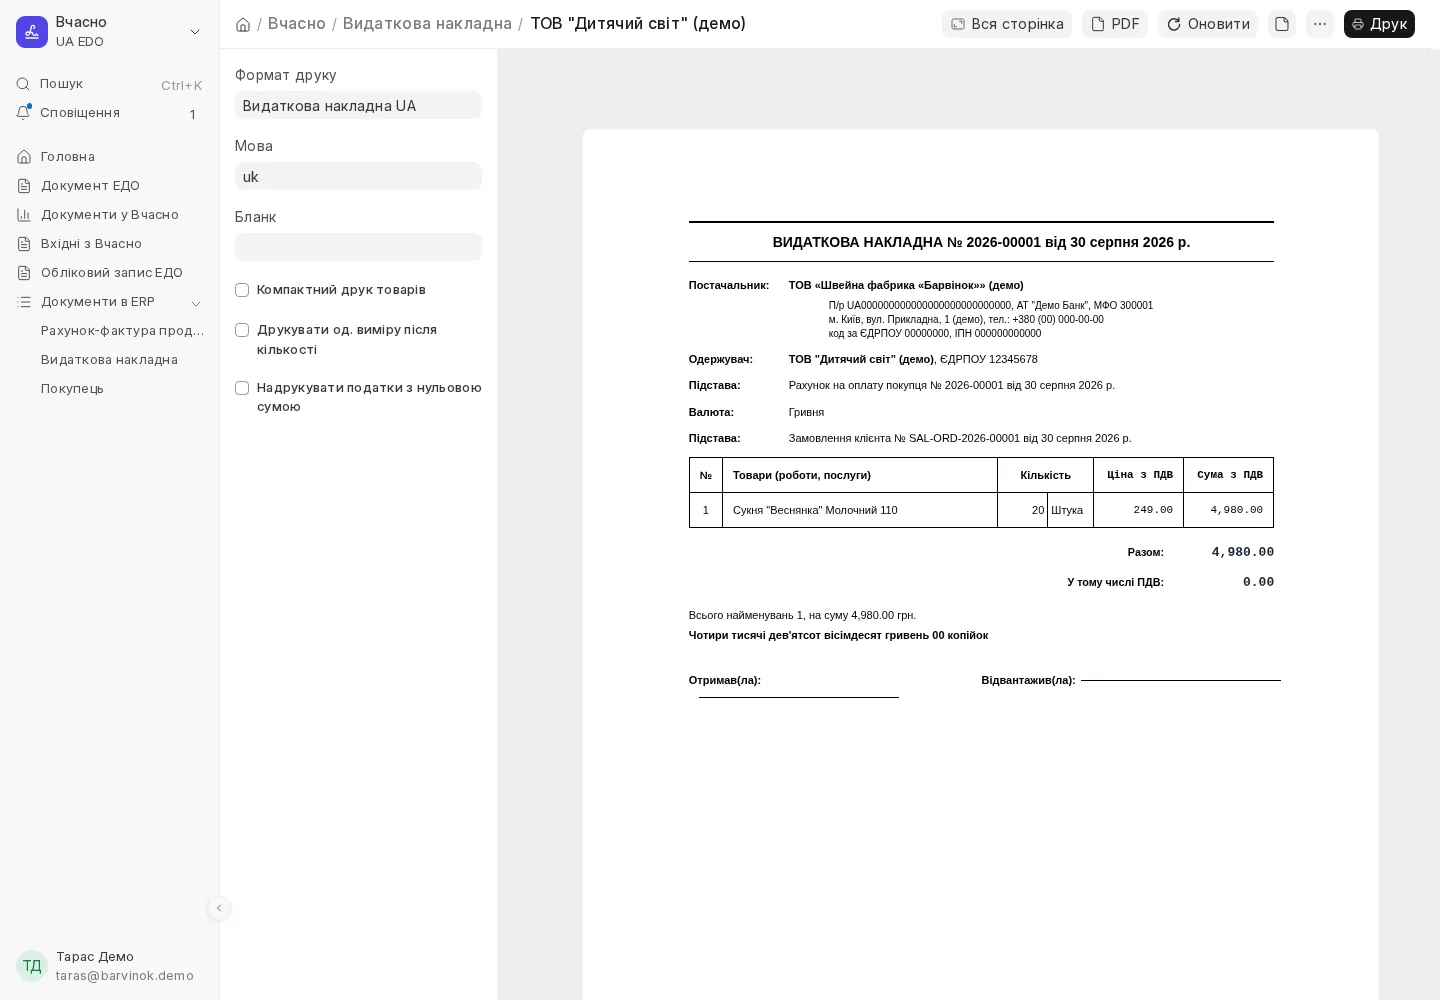
Task: Collapse the Документи в ERP section
Action: point(196,303)
